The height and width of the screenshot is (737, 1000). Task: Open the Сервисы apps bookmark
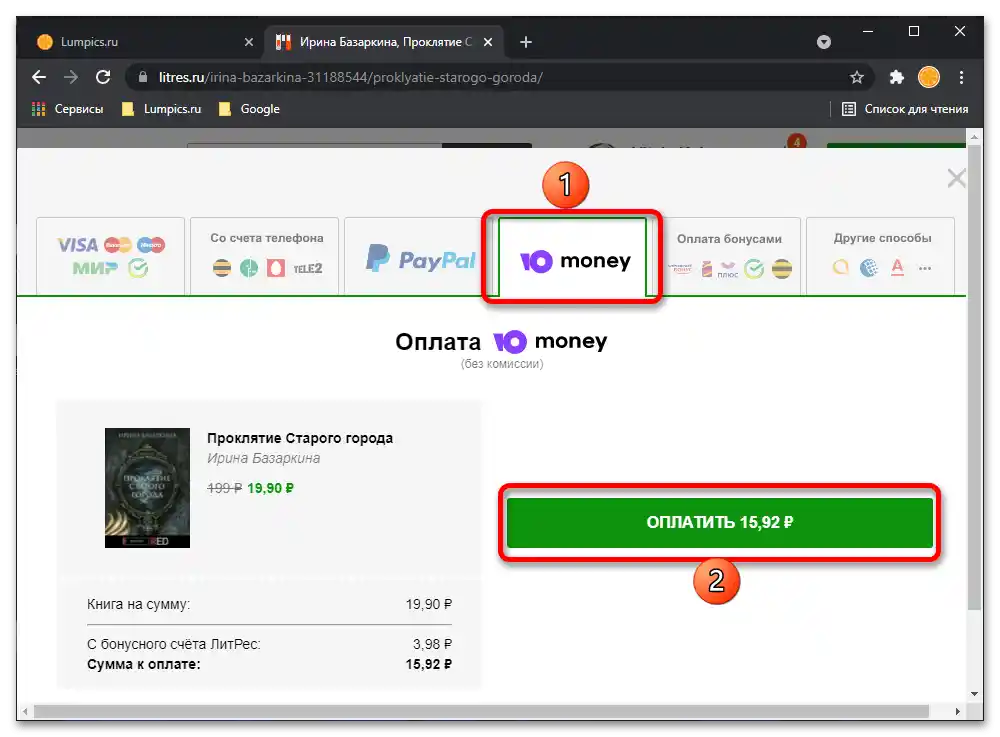tap(67, 109)
